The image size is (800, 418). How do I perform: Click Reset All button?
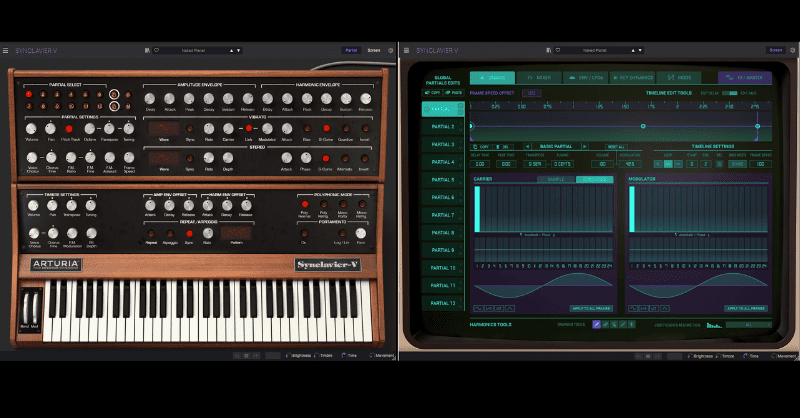[616, 146]
